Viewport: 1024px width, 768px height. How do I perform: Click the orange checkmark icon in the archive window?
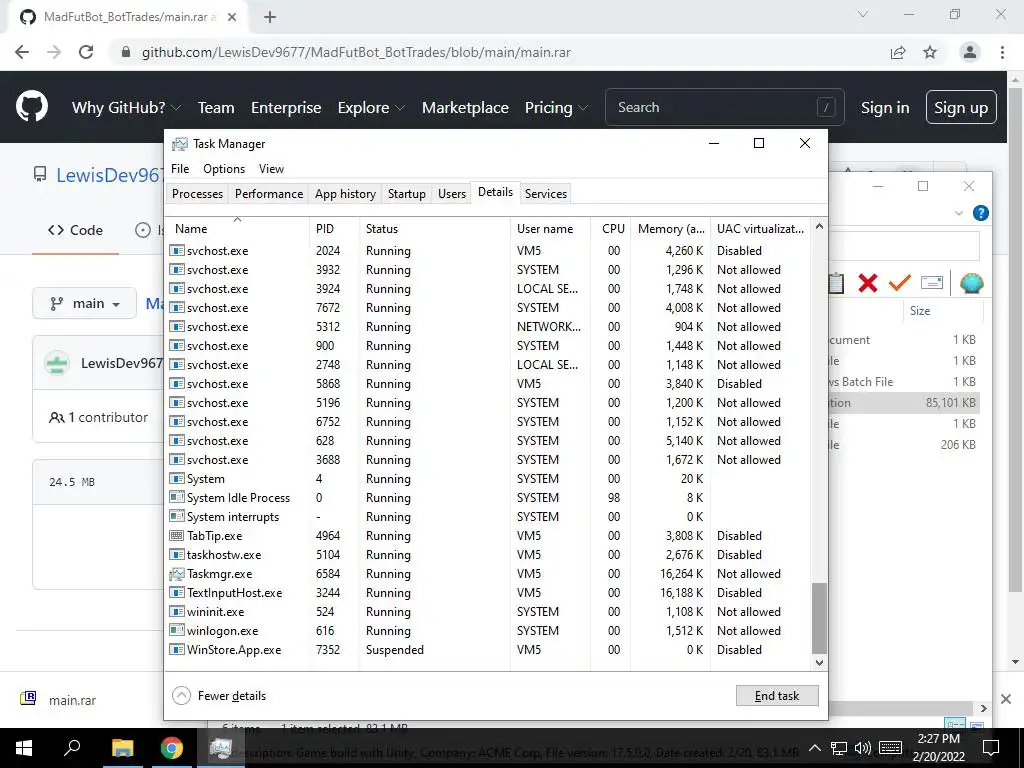pos(899,283)
